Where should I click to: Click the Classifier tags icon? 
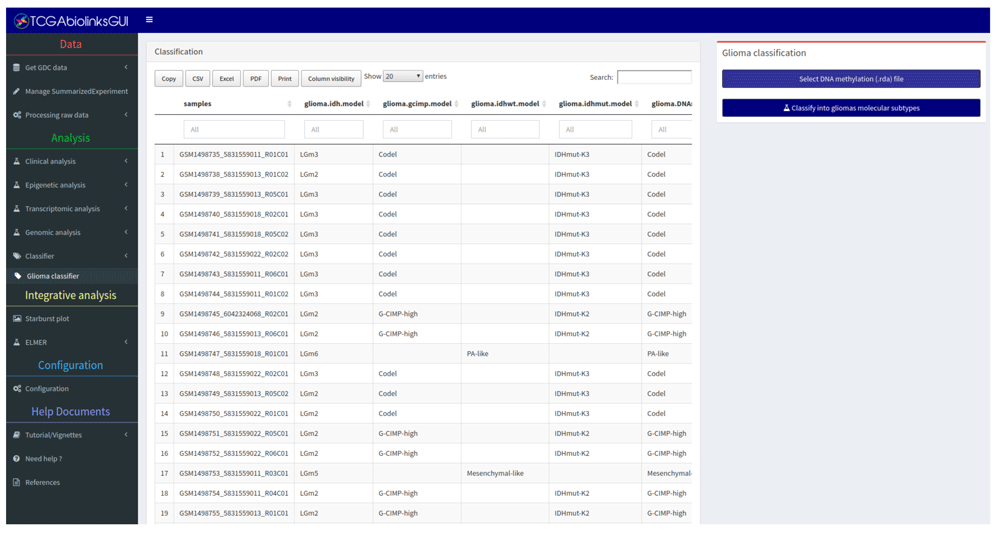click(17, 256)
